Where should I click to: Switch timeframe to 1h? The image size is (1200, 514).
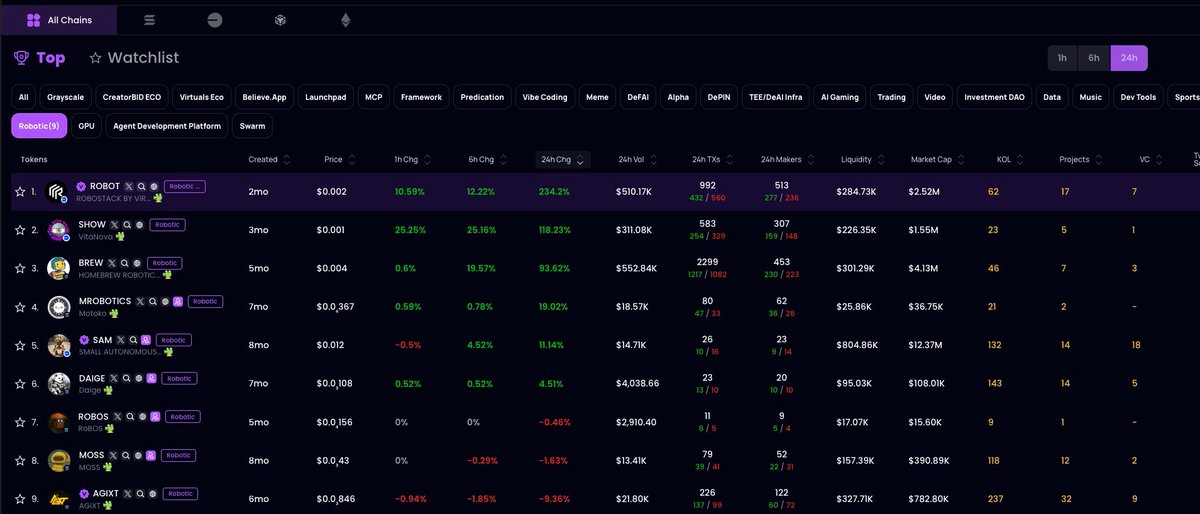point(1062,58)
